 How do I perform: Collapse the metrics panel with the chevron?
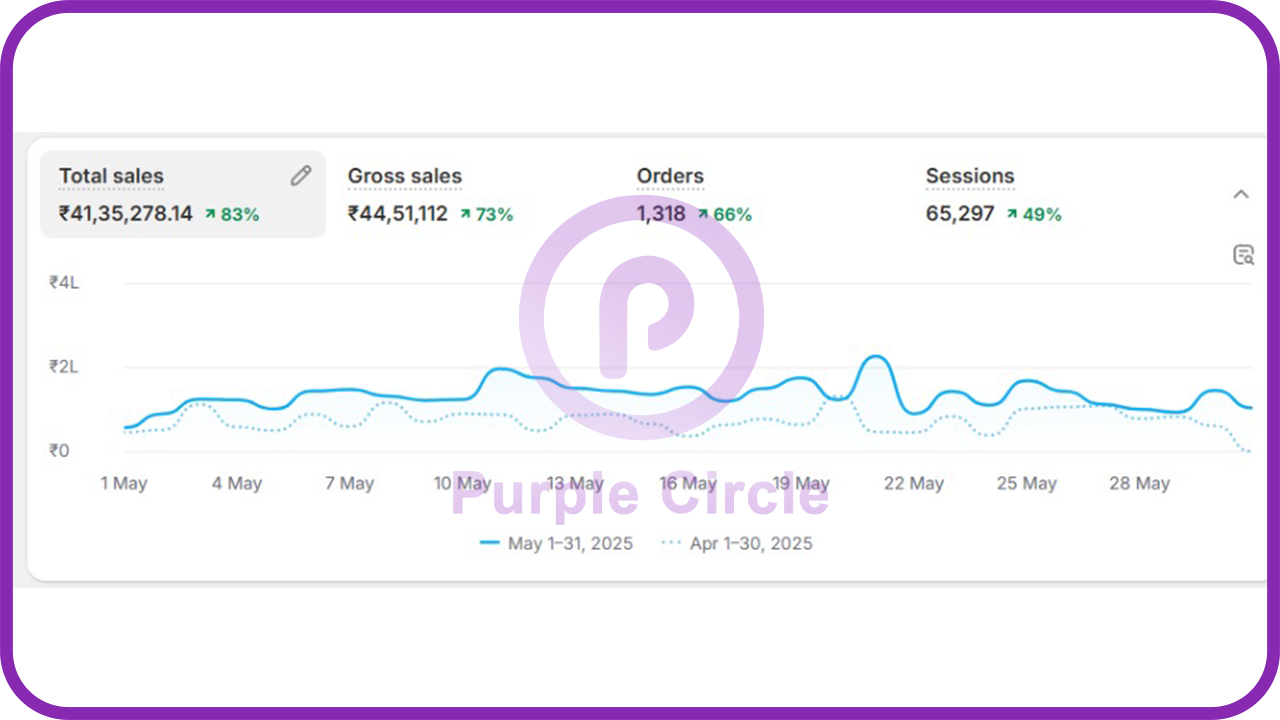pyautogui.click(x=1241, y=194)
